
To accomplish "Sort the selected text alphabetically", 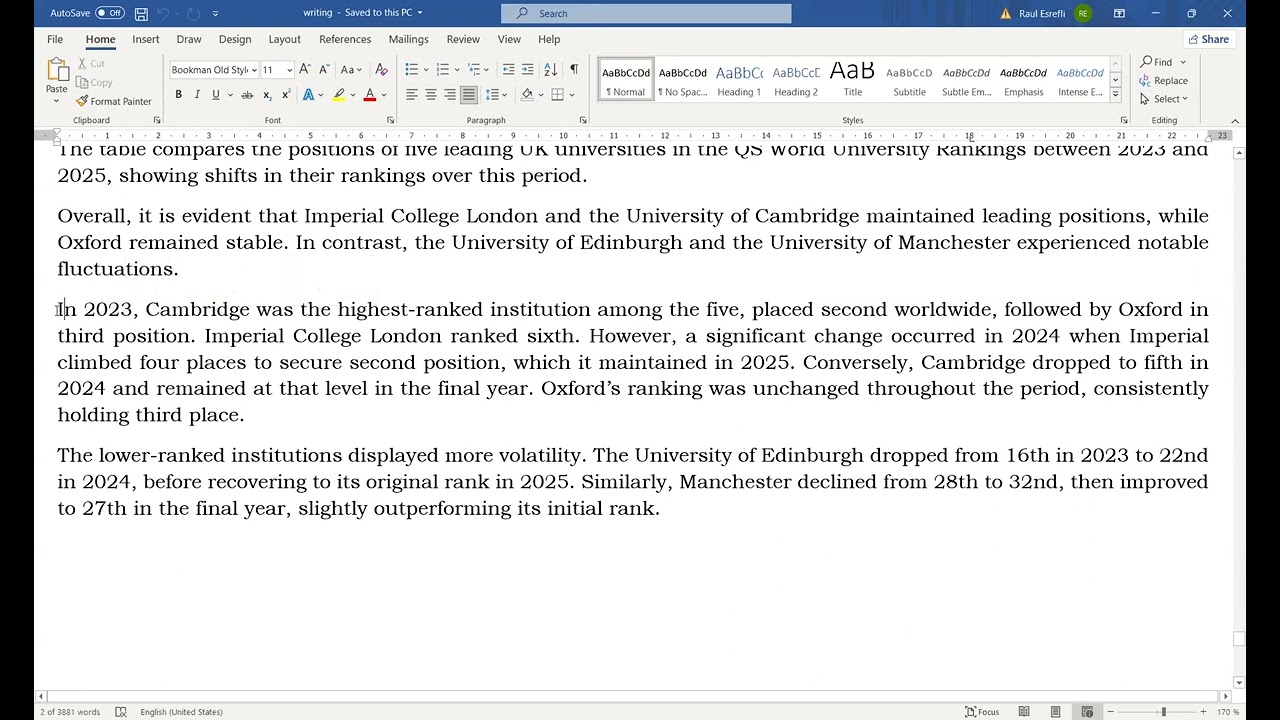I will [x=550, y=69].
